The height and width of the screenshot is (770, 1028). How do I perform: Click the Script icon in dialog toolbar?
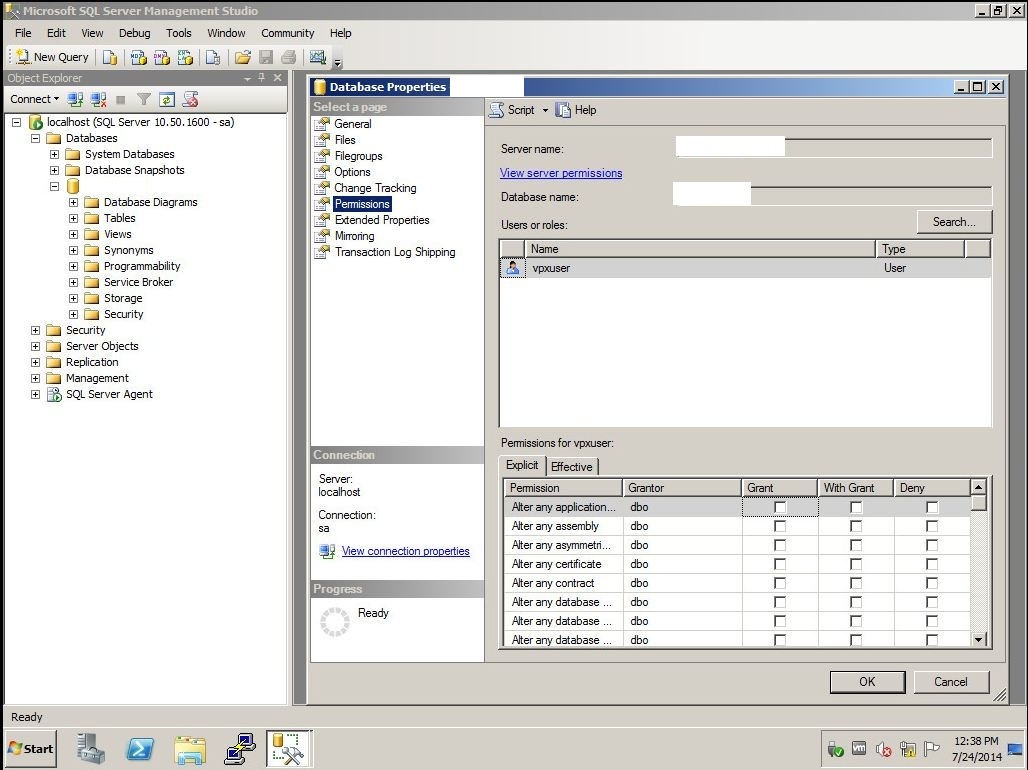pyautogui.click(x=496, y=110)
